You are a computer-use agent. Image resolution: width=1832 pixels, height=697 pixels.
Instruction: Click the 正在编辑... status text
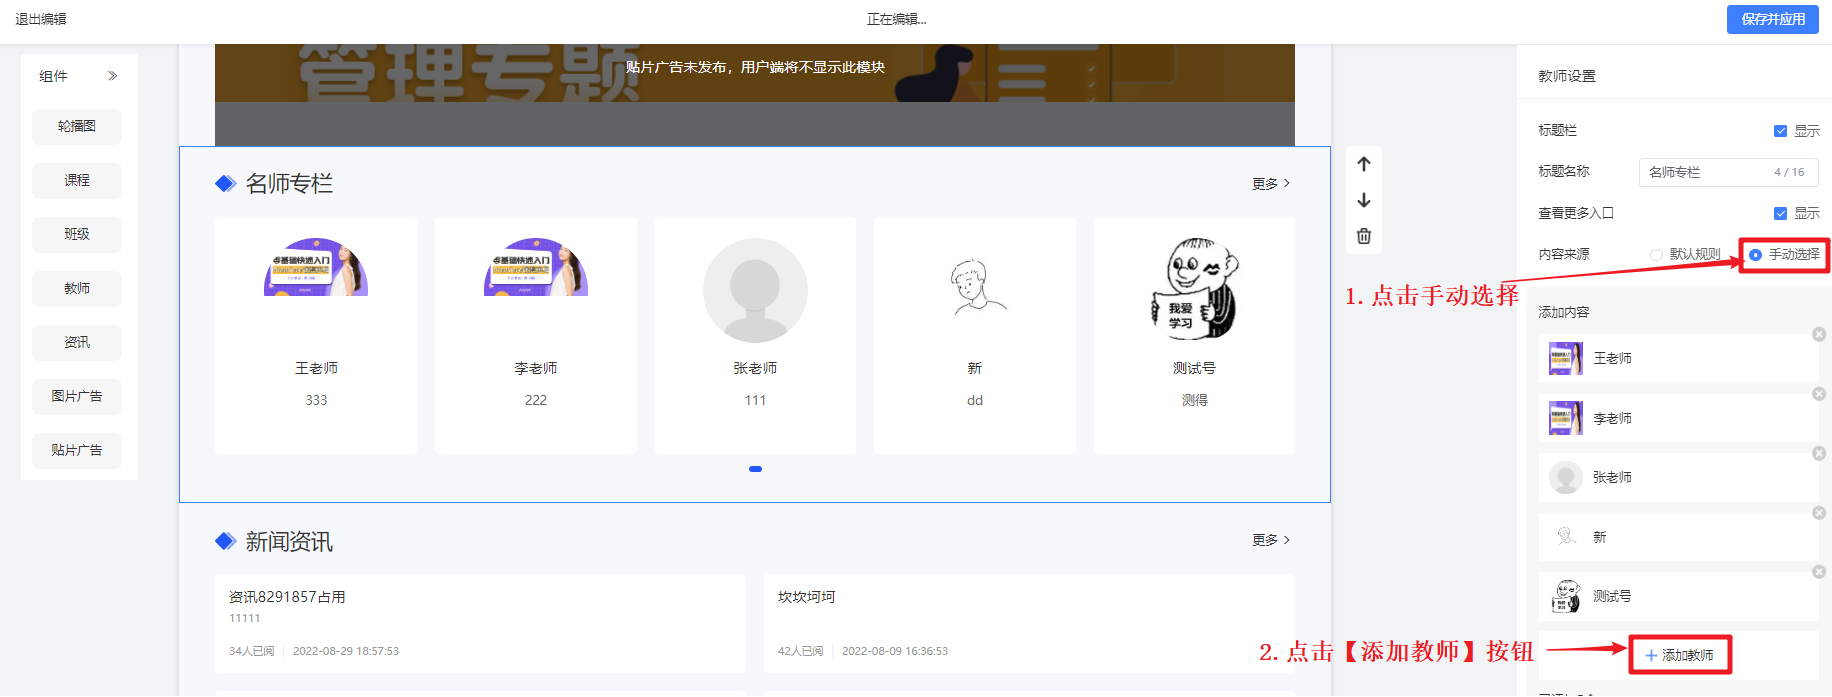point(896,19)
